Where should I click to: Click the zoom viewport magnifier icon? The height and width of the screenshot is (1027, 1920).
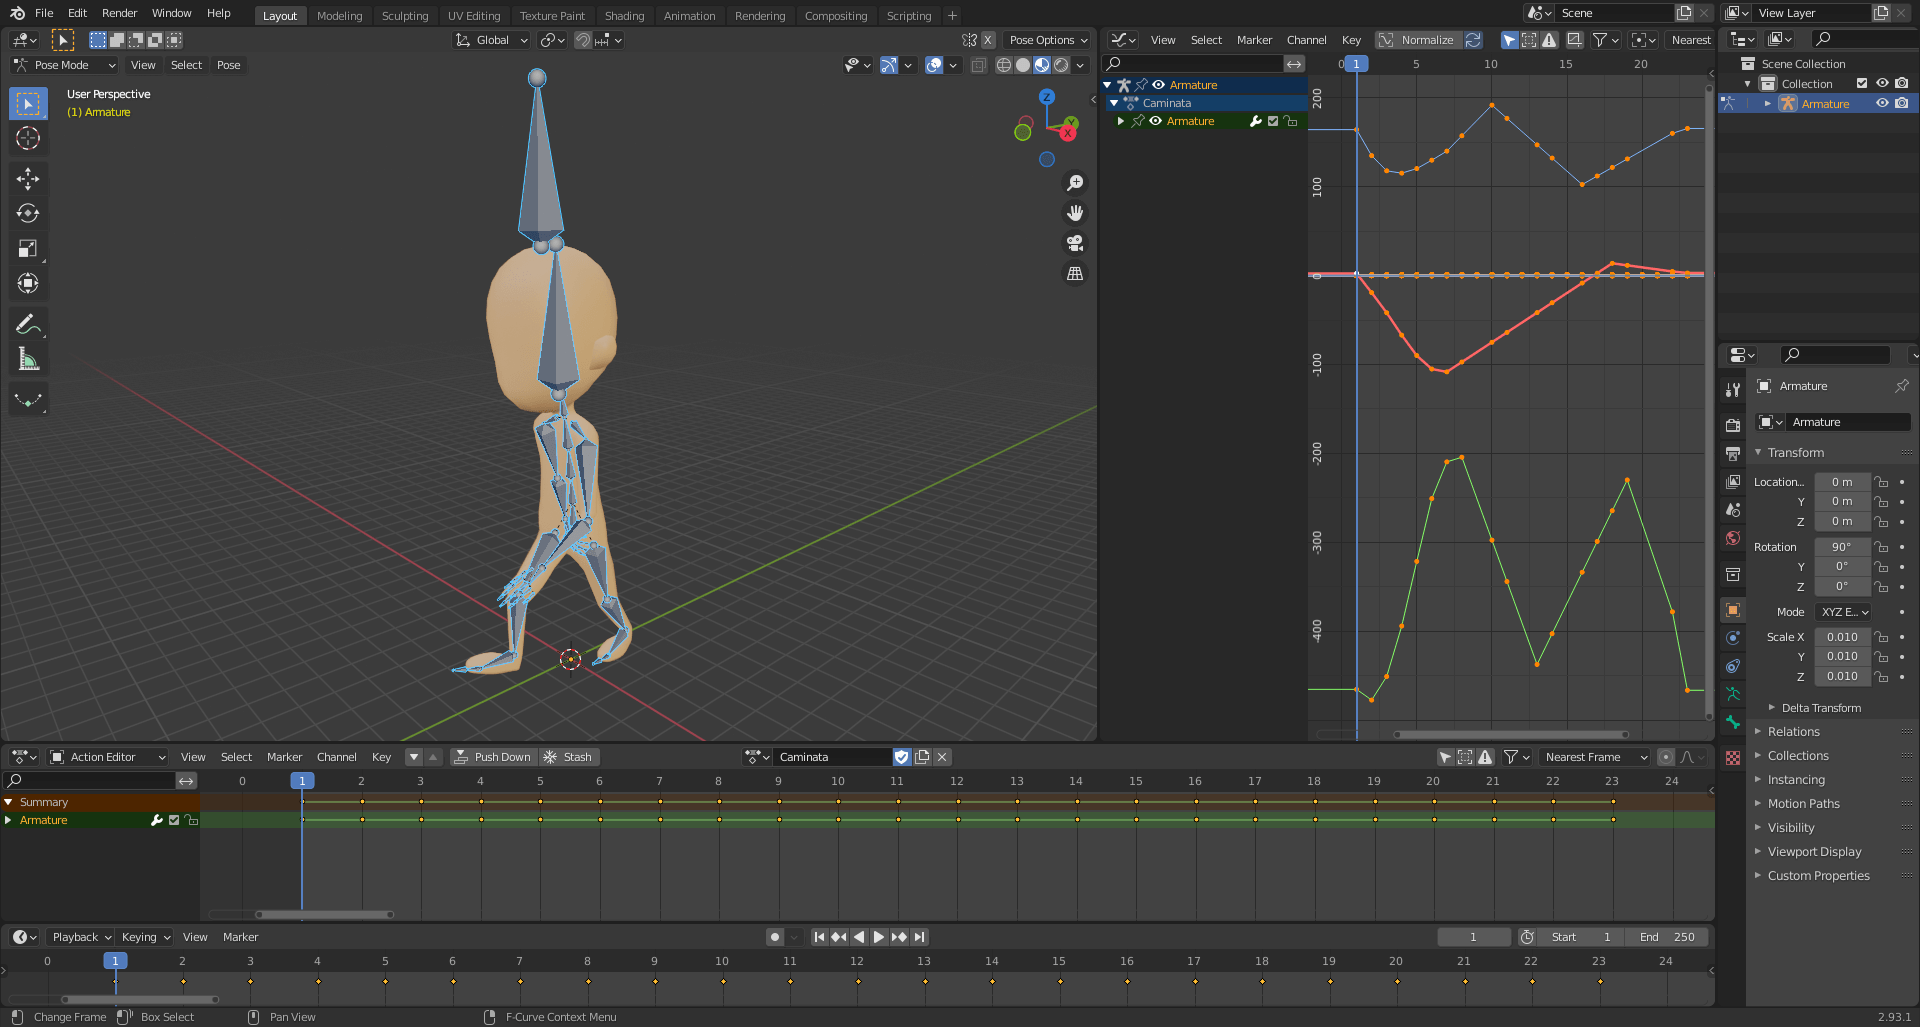tap(1075, 183)
